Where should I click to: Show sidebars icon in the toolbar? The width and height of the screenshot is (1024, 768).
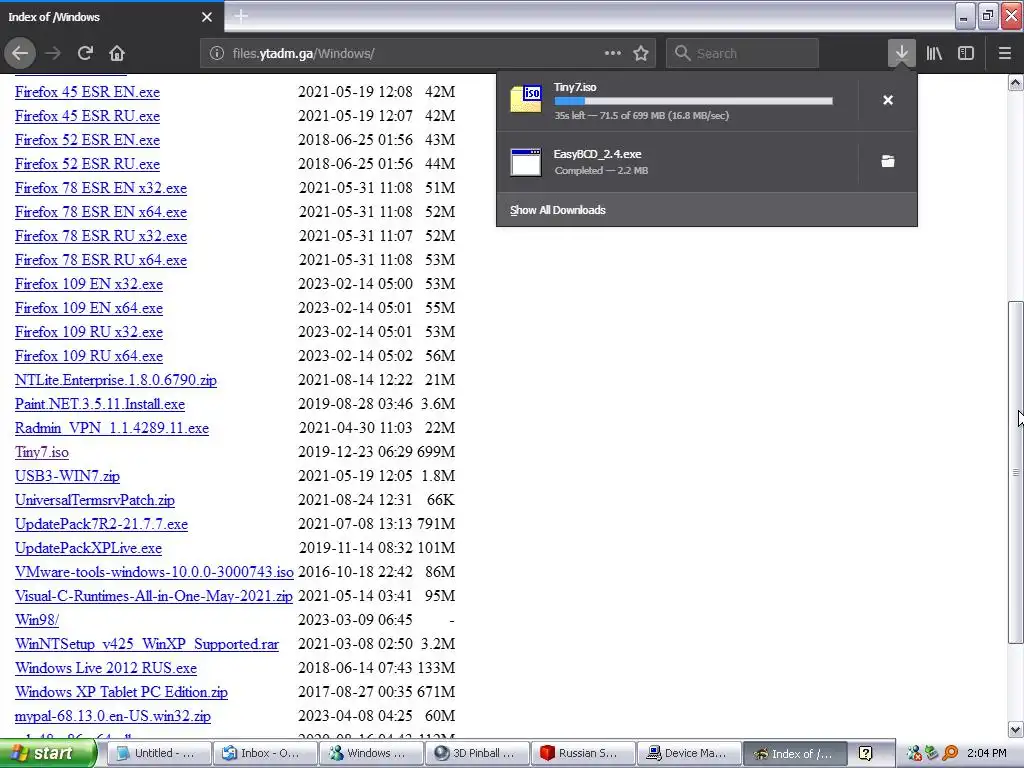[x=966, y=53]
